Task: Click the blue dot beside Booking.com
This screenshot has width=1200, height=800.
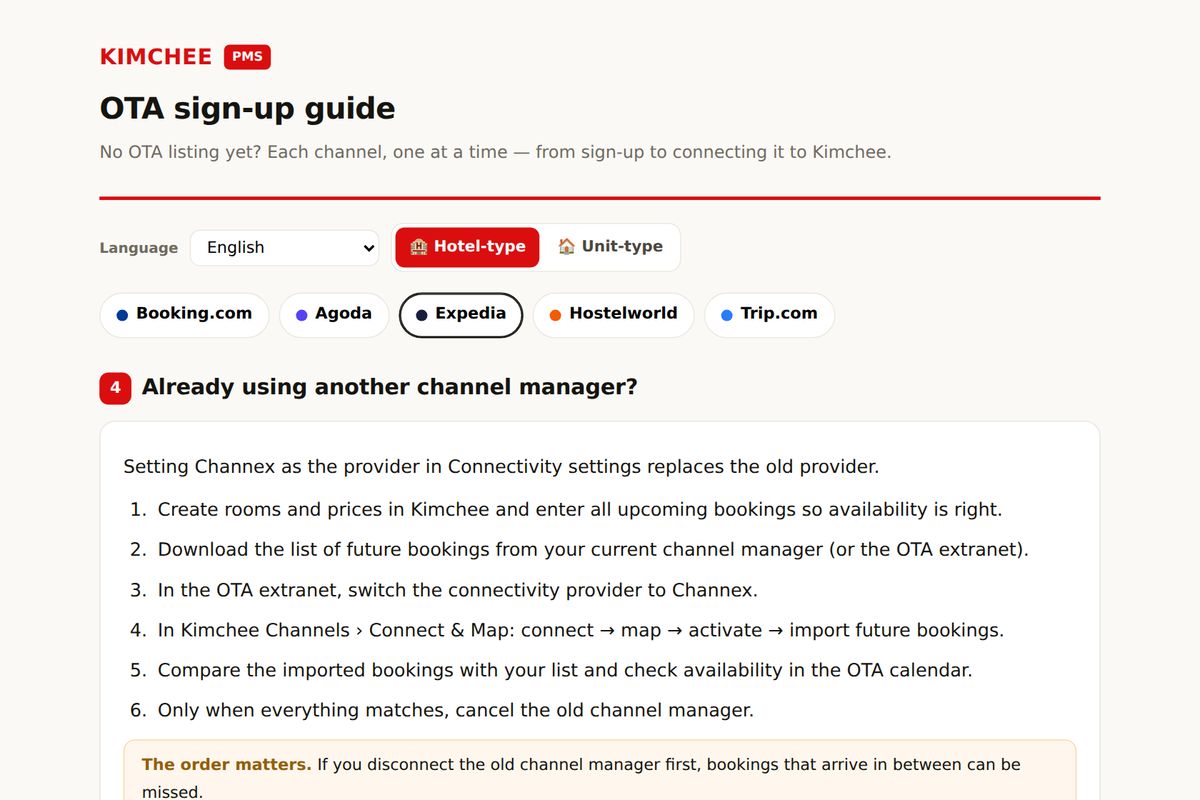Action: [122, 315]
